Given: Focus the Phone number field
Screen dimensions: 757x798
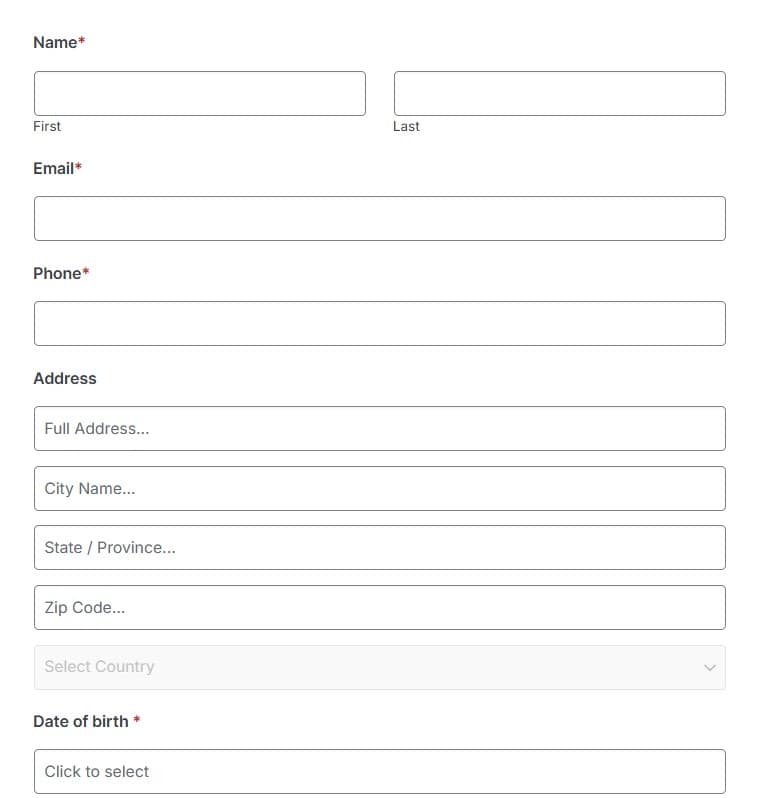Looking at the screenshot, I should tap(380, 324).
